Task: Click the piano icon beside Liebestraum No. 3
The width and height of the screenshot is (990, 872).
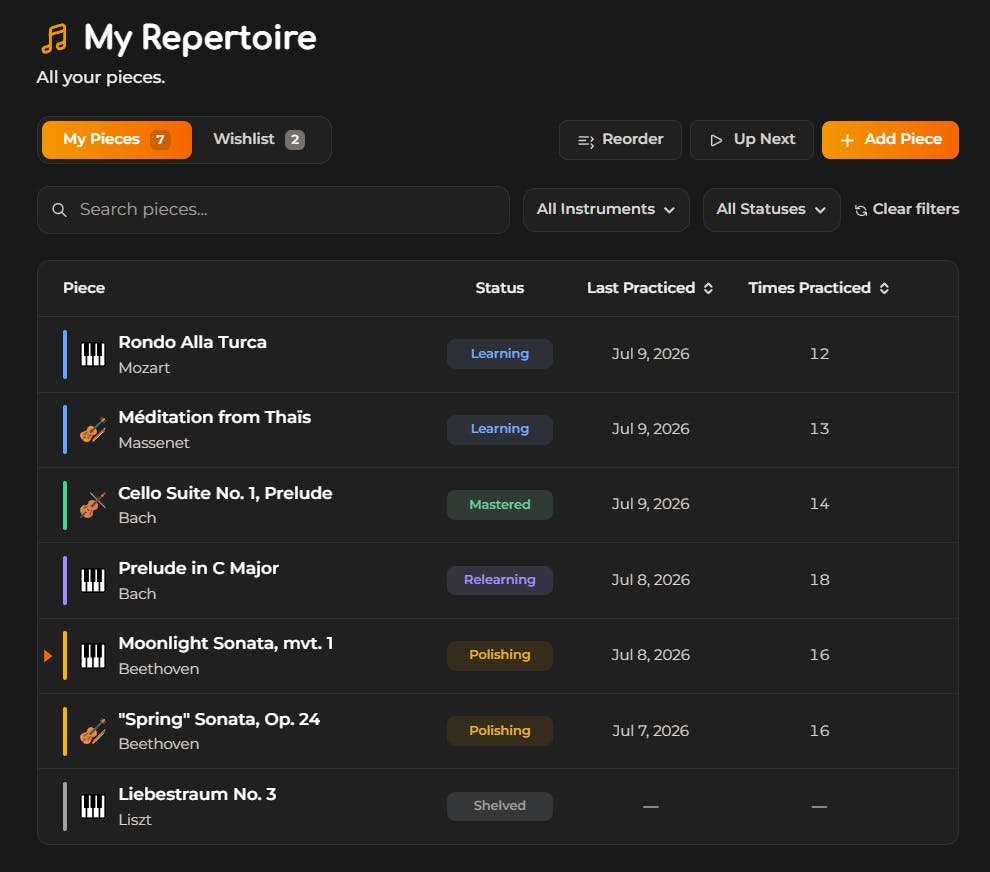Action: click(93, 806)
